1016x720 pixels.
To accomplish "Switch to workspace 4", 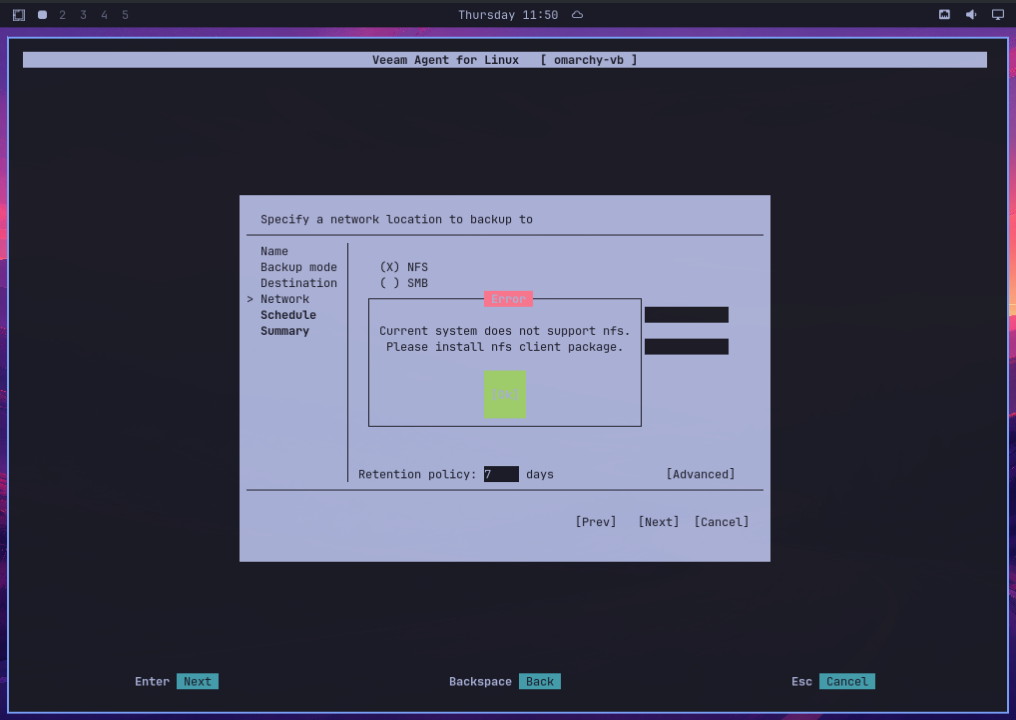I will coord(104,15).
